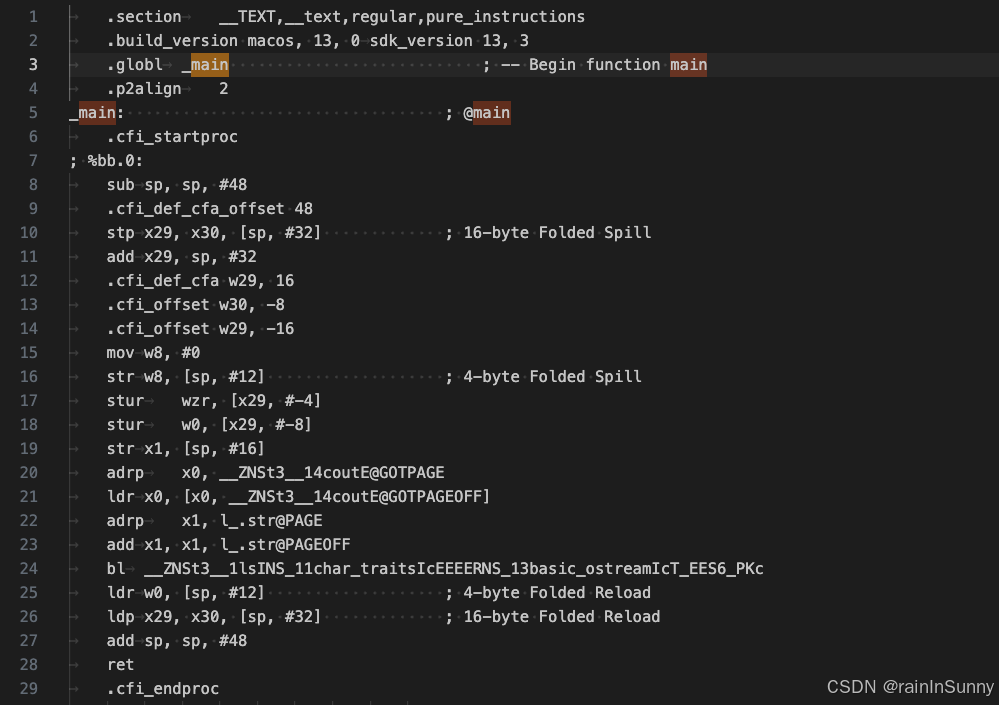Click the '; %bb.0:' comment line

(x=106, y=160)
